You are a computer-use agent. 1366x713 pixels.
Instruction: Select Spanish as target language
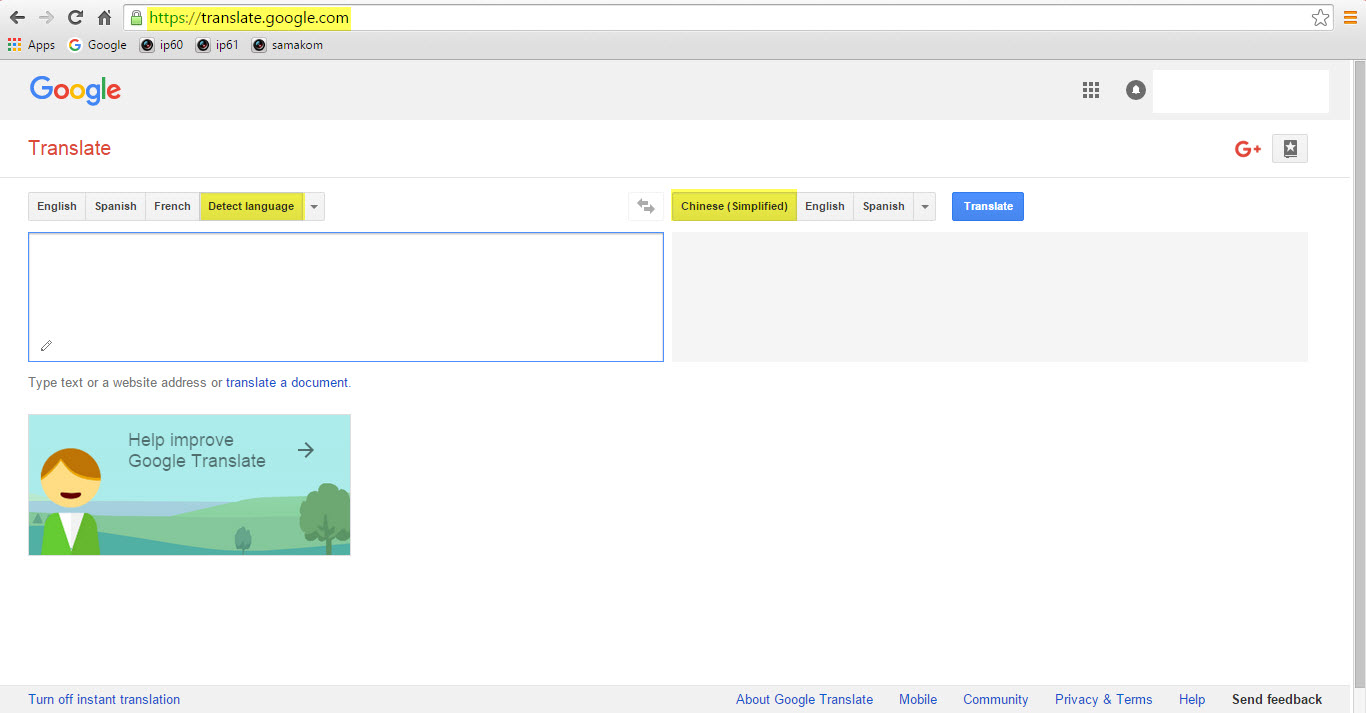[x=884, y=206]
